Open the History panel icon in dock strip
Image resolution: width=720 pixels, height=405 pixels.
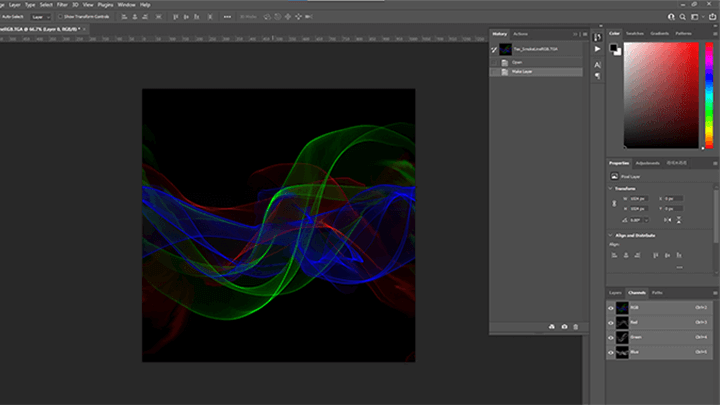point(597,37)
